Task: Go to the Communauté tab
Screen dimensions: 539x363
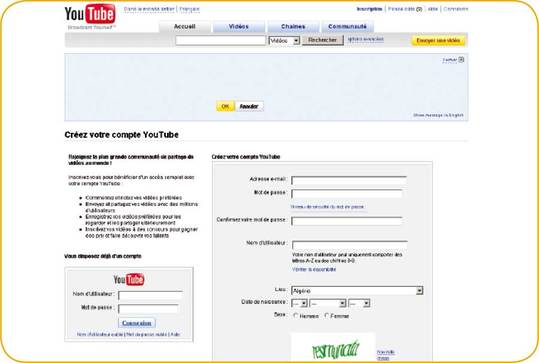Action: coord(347,26)
